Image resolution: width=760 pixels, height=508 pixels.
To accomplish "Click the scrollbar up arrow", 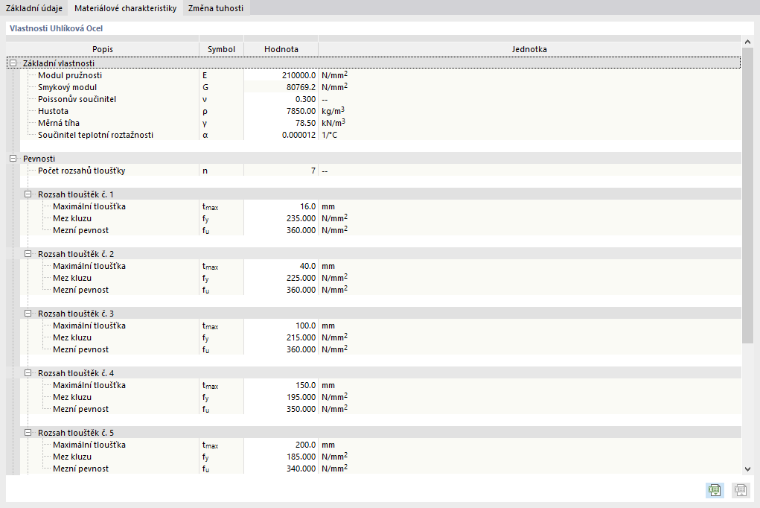I will [747, 42].
